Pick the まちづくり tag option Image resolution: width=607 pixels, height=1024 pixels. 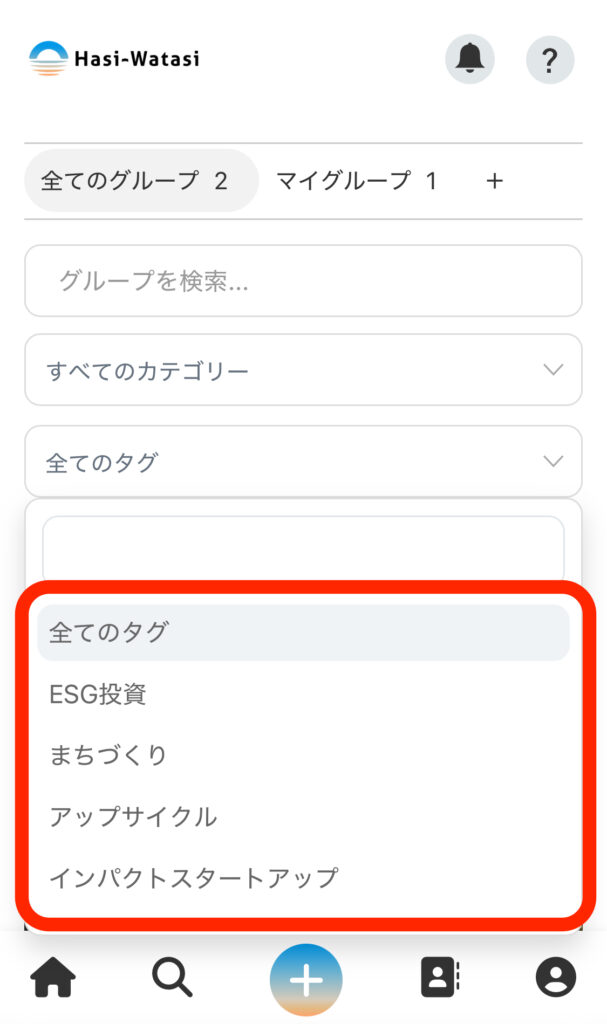point(108,756)
